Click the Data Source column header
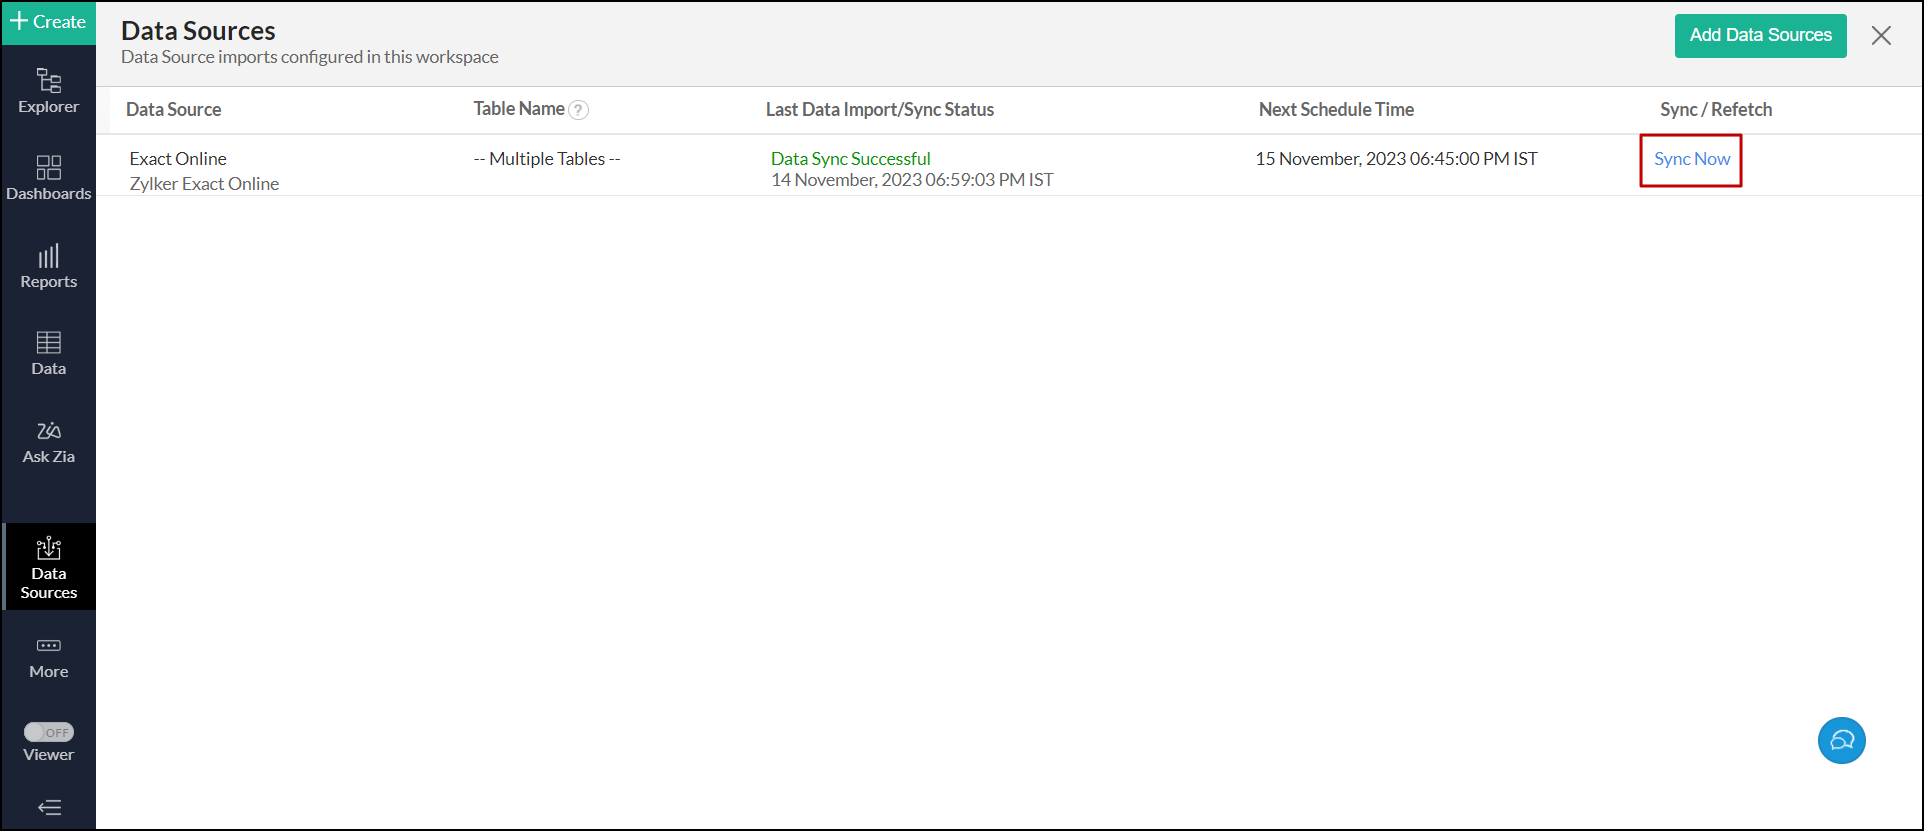Viewport: 1924px width, 831px height. pyautogui.click(x=173, y=110)
